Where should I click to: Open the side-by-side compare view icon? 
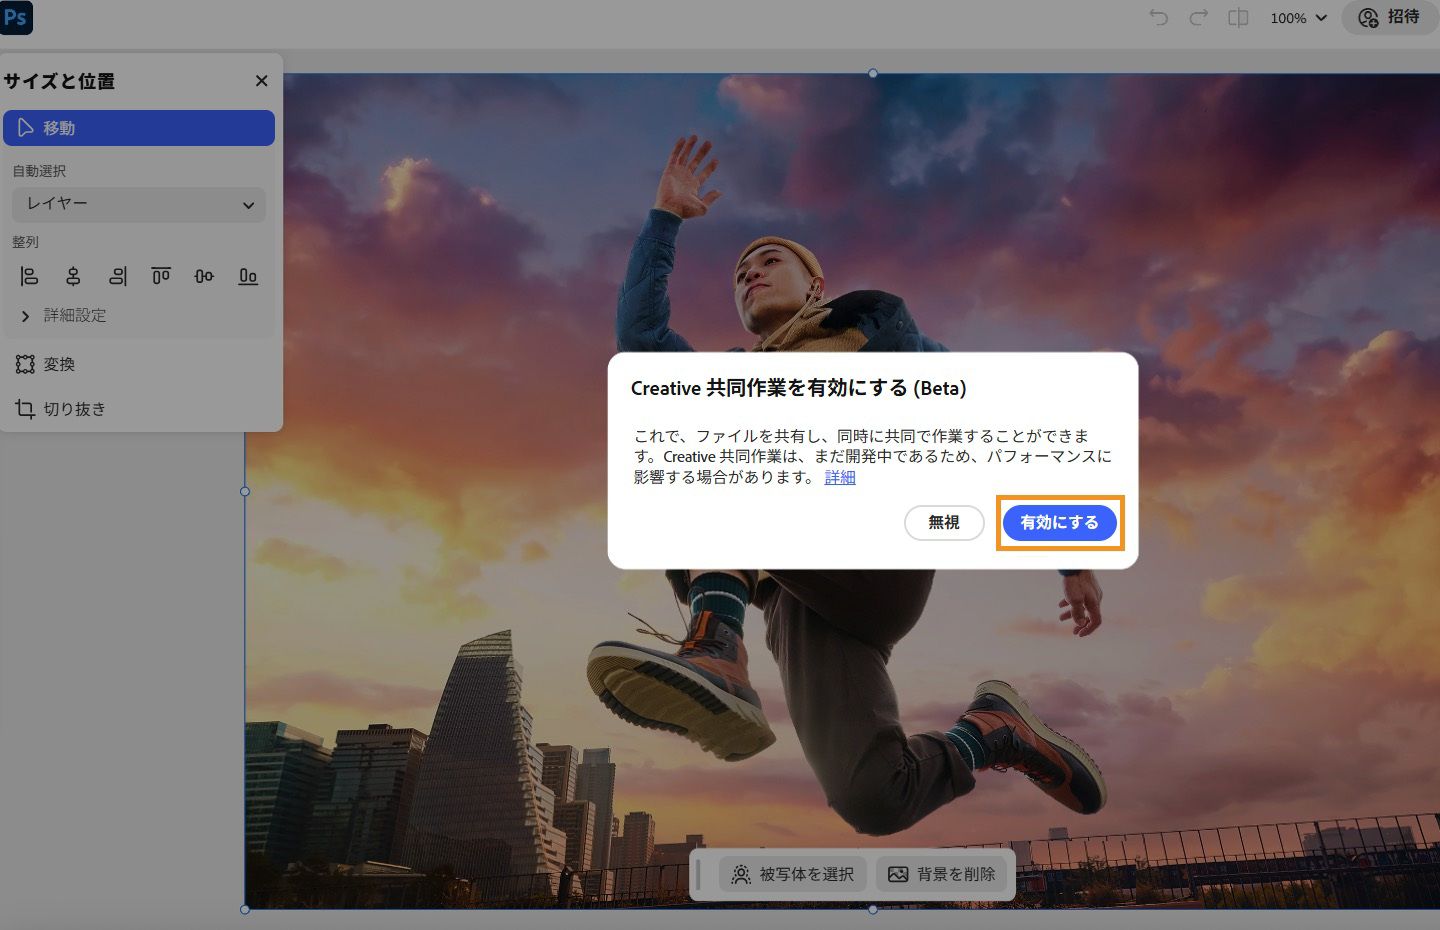[1238, 17]
